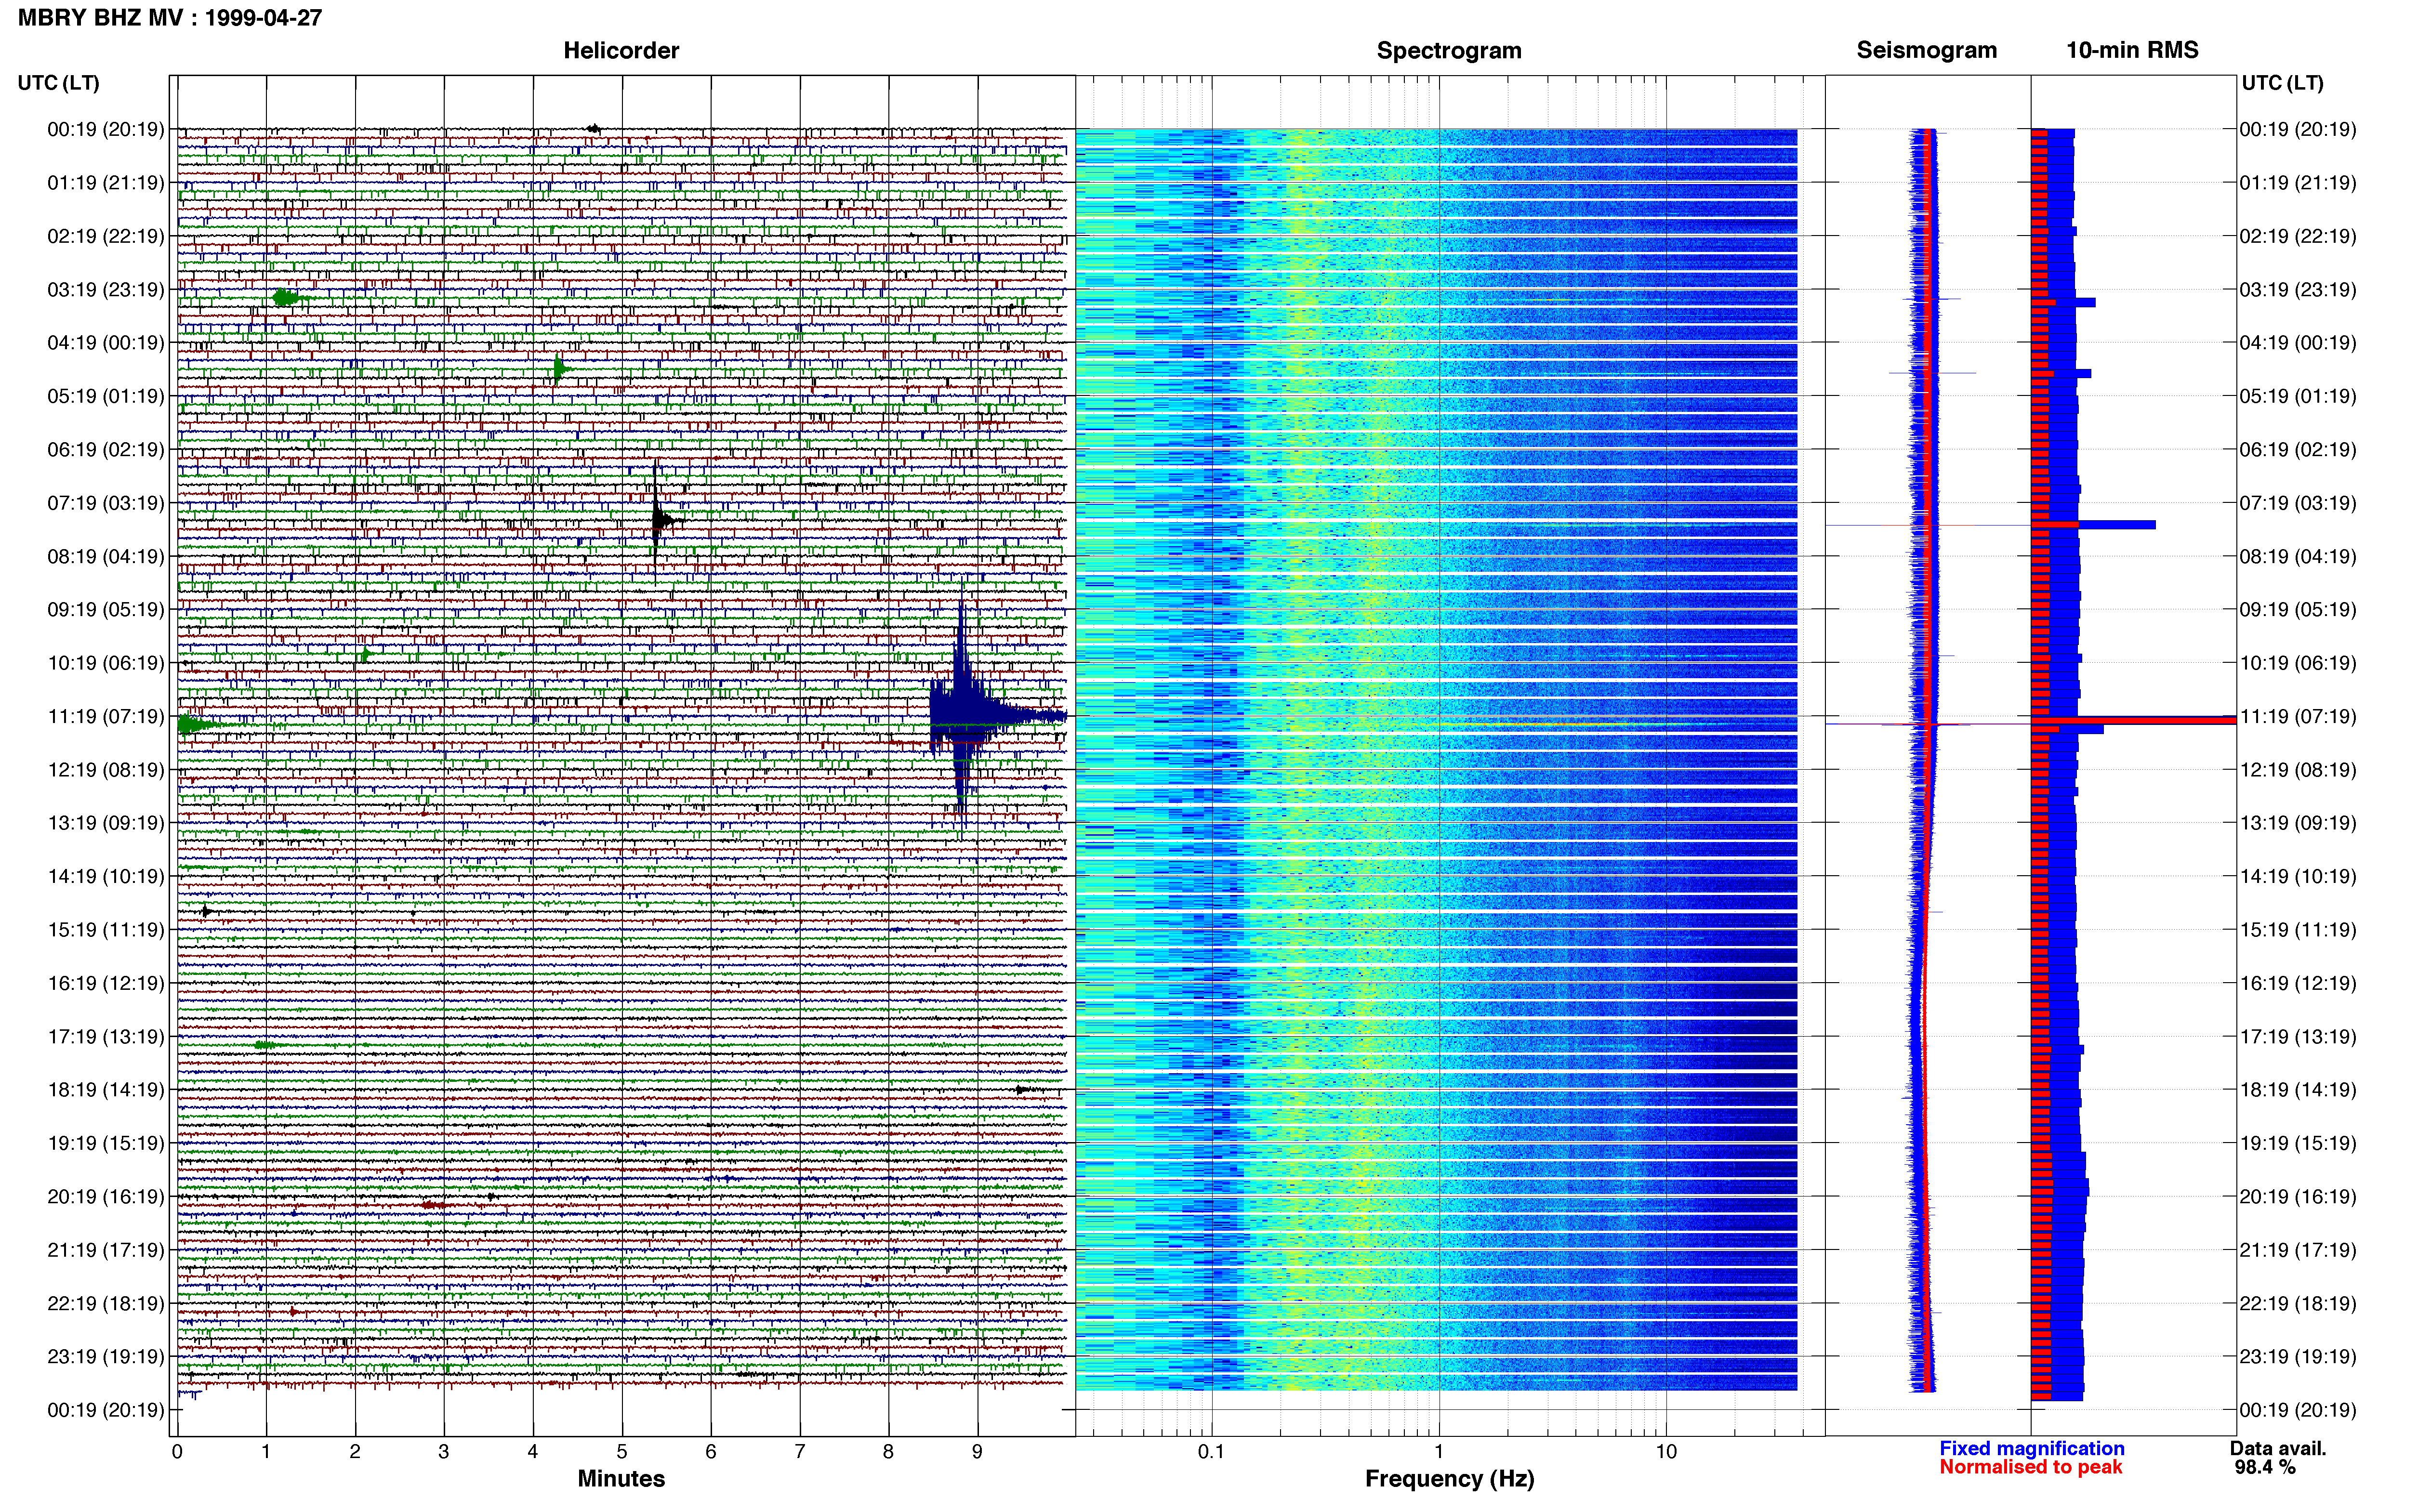
Task: Click the left time label '15:19 (11:19)'
Action: [x=106, y=930]
